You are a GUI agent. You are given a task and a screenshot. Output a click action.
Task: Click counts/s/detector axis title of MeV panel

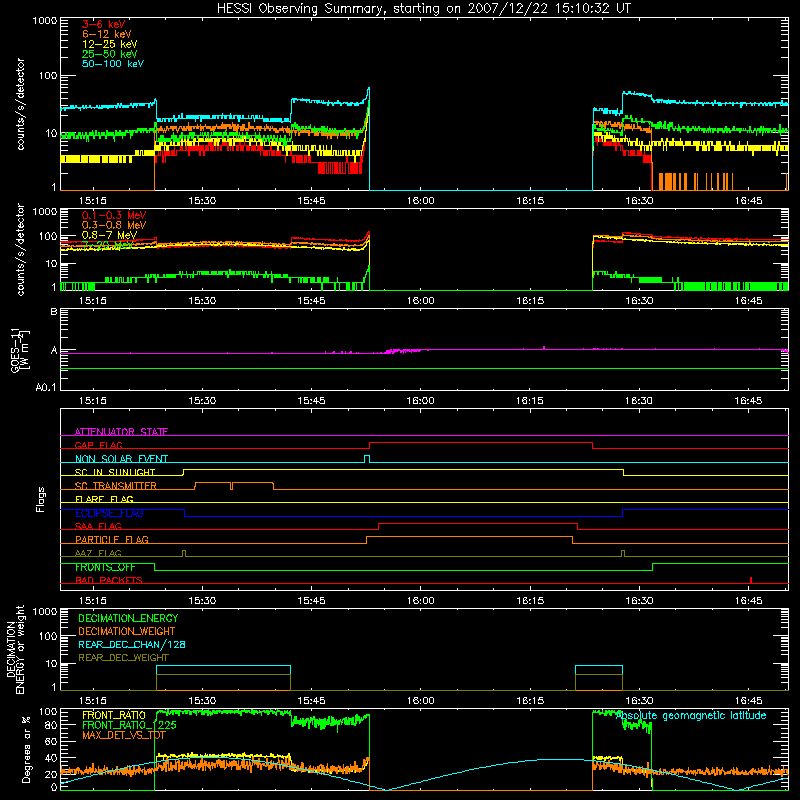click(x=20, y=249)
